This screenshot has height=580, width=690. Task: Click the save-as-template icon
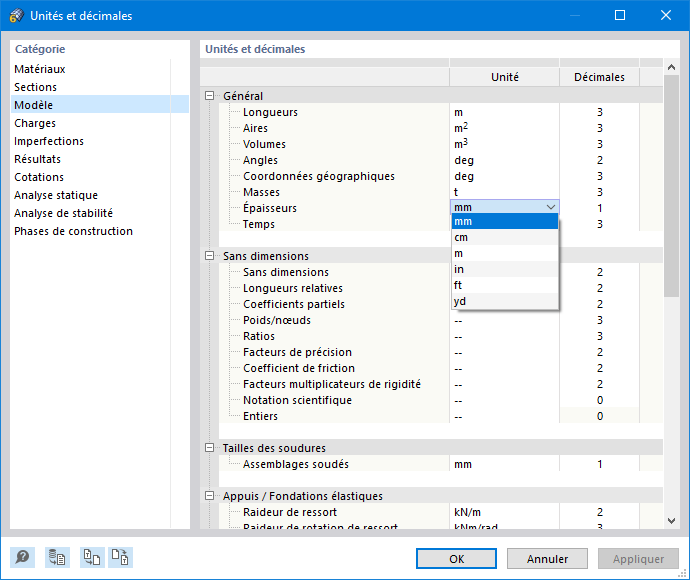pos(120,558)
